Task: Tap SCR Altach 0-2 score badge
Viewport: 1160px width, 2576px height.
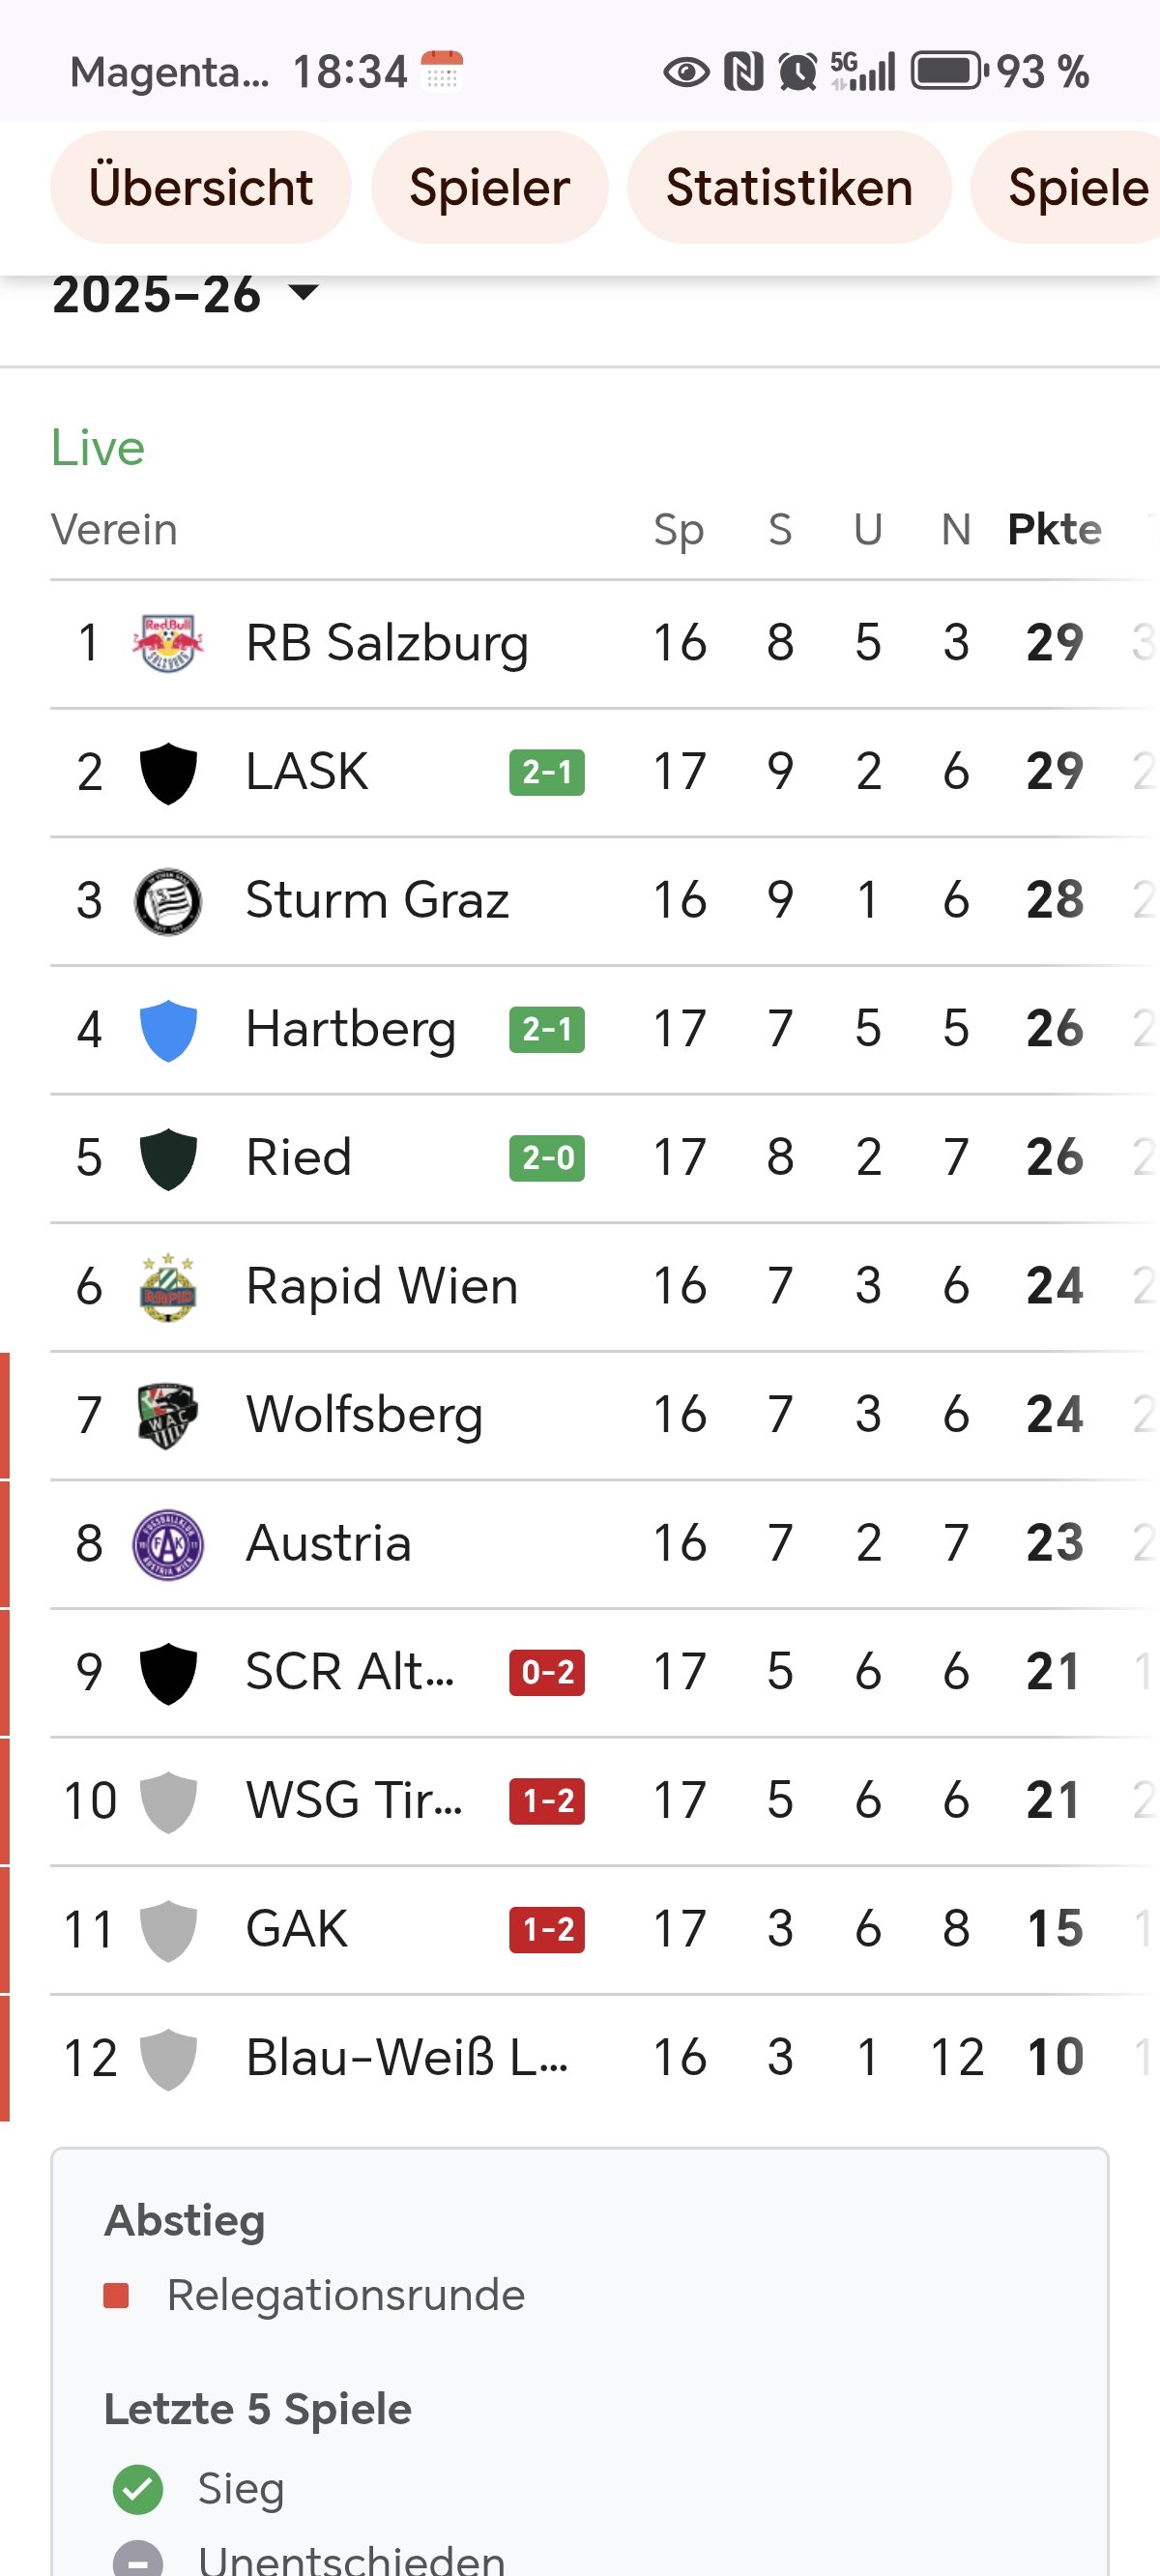Action: pyautogui.click(x=547, y=1672)
